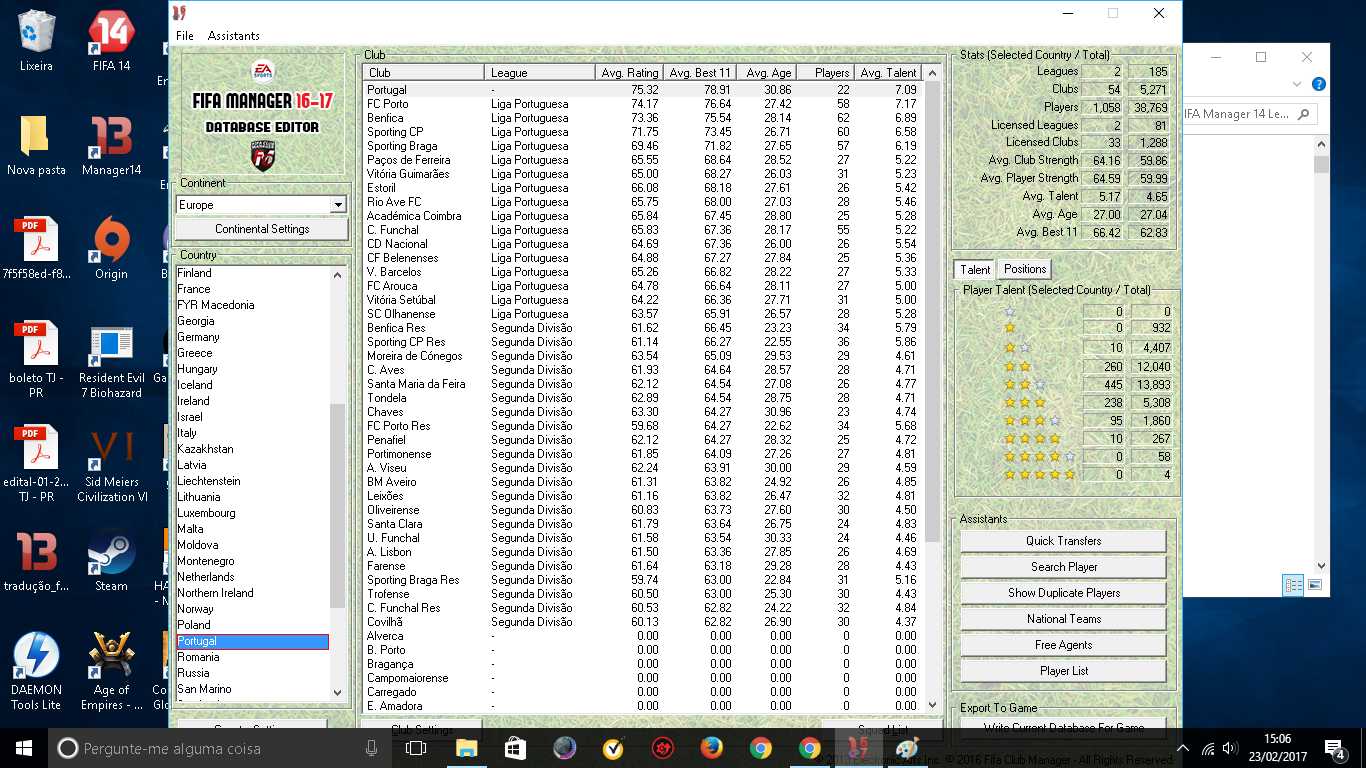The image size is (1366, 768).
Task: Open the tradução_f desktop icon
Action: [x=37, y=562]
